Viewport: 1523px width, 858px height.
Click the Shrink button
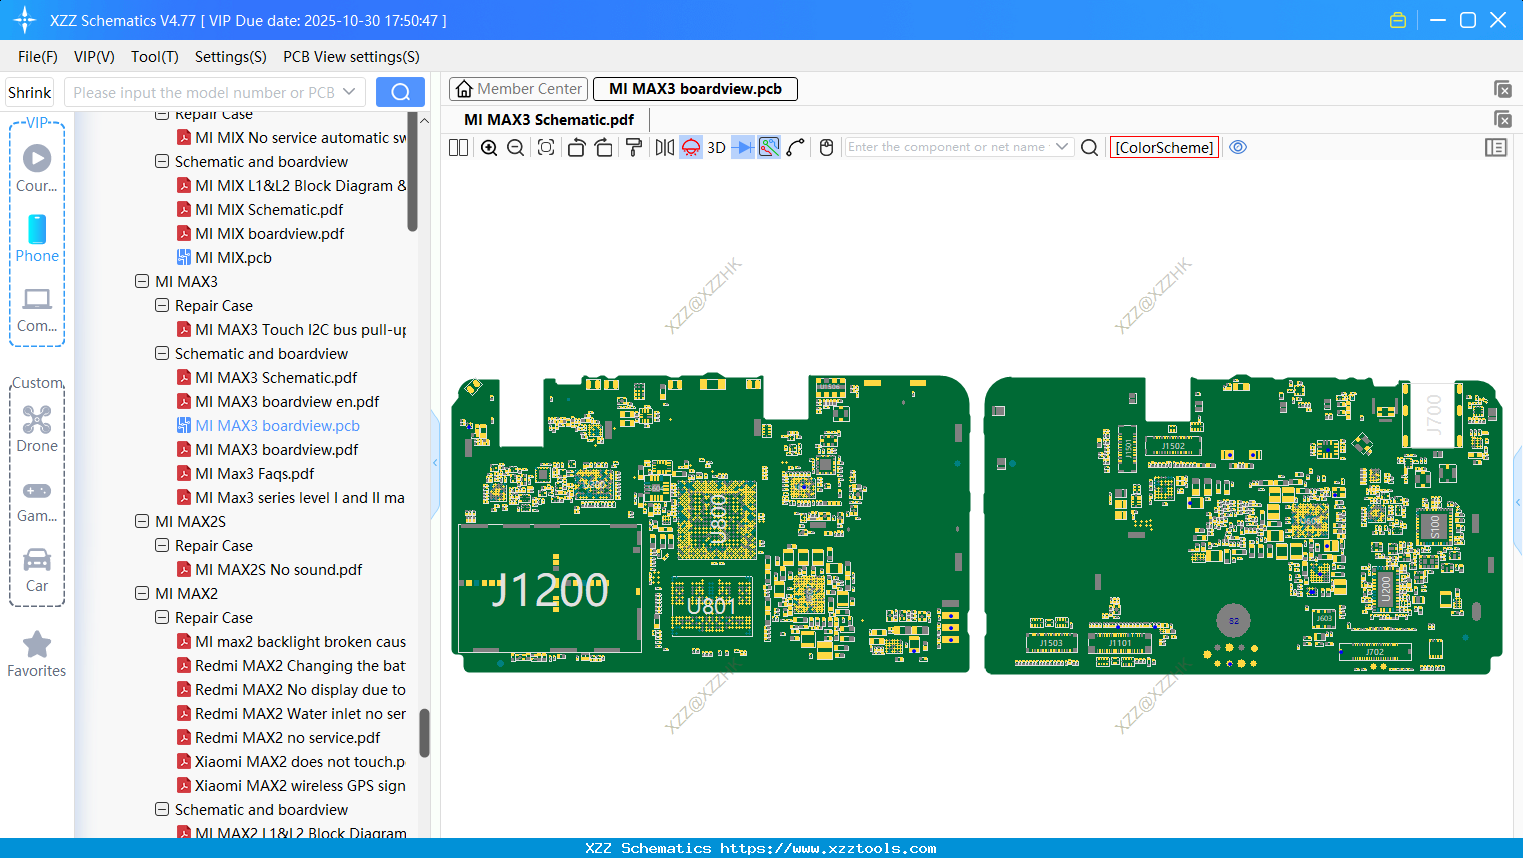[x=30, y=92]
